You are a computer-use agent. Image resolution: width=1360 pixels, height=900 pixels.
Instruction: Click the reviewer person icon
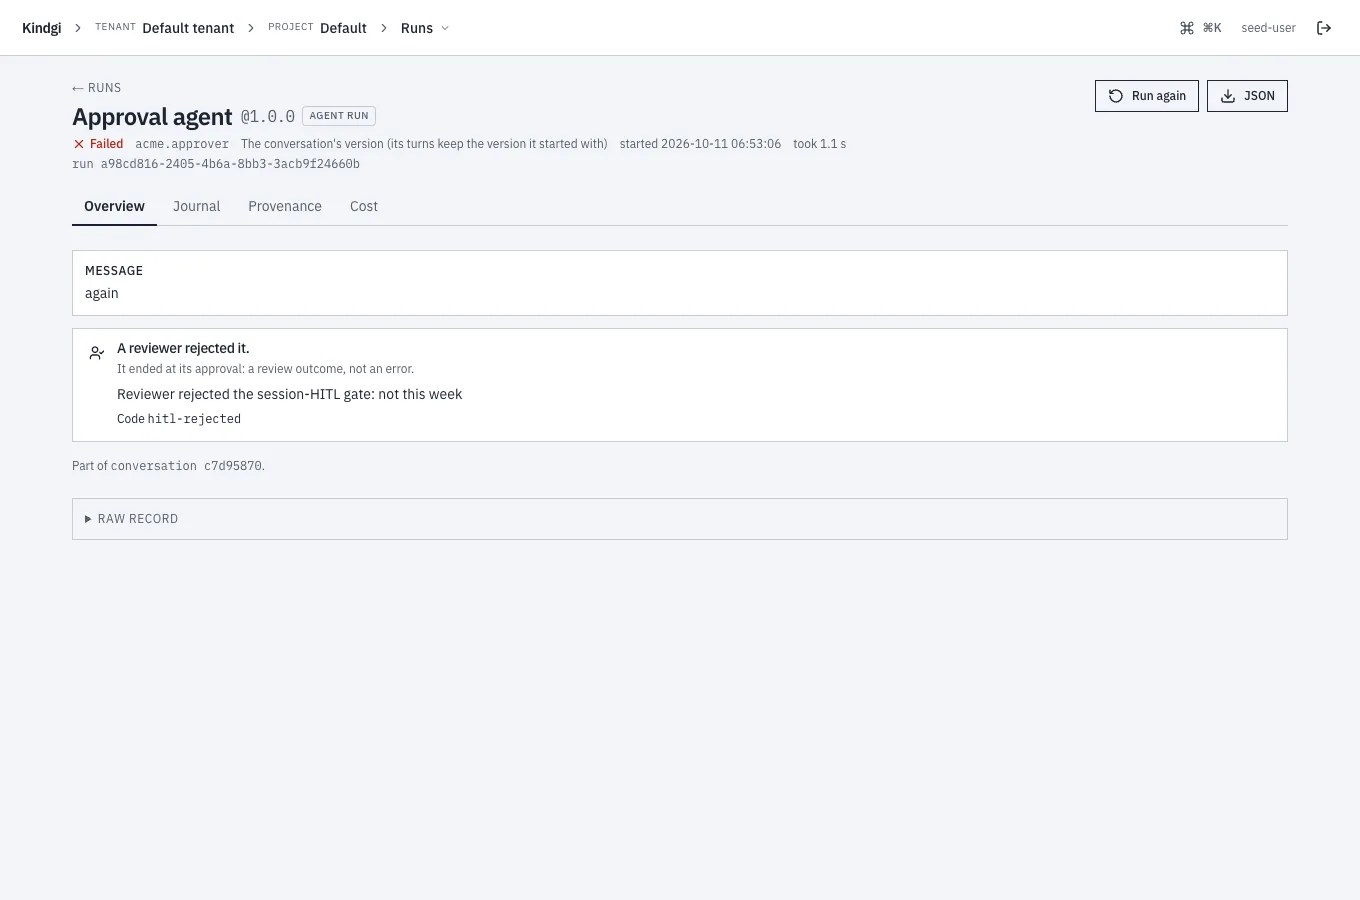pyautogui.click(x=97, y=353)
